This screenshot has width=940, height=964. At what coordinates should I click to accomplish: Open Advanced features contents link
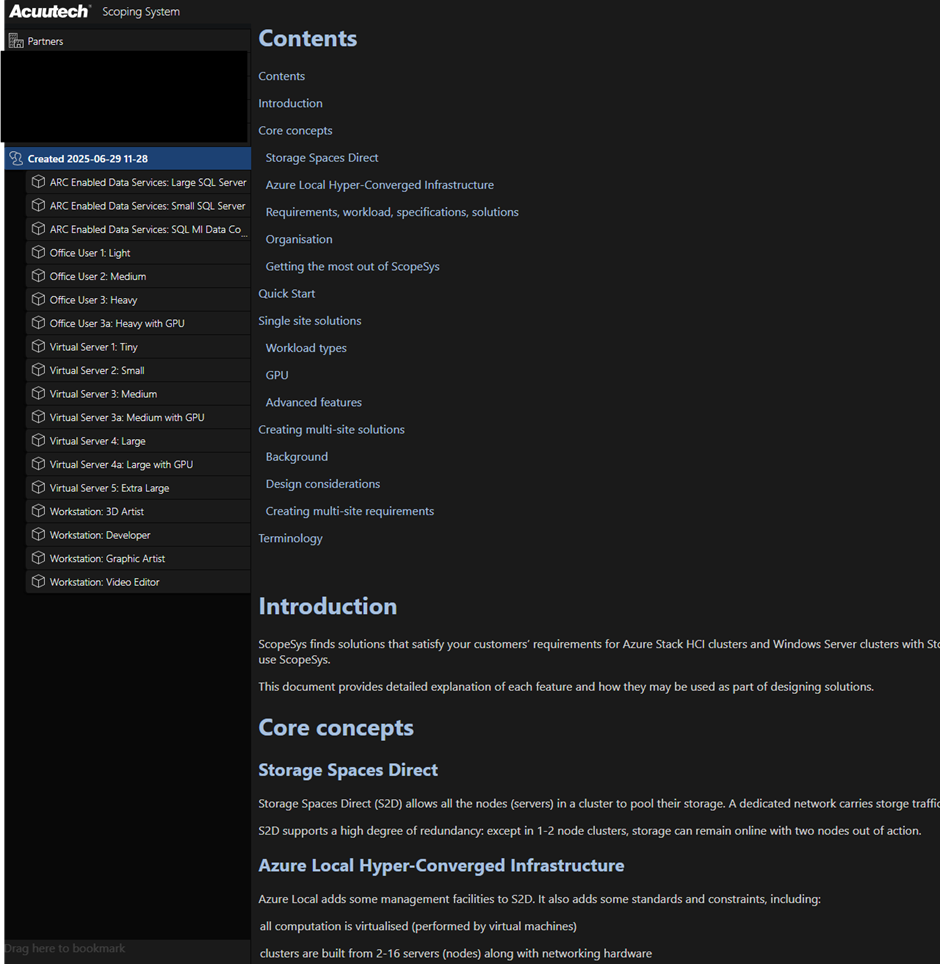click(x=314, y=402)
